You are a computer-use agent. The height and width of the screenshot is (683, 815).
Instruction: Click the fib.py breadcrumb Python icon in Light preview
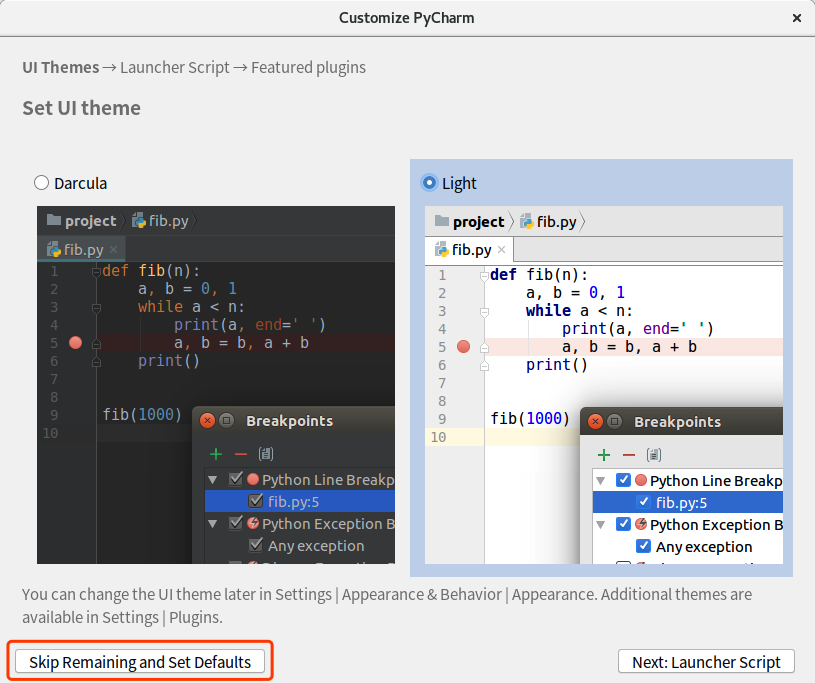(x=527, y=221)
